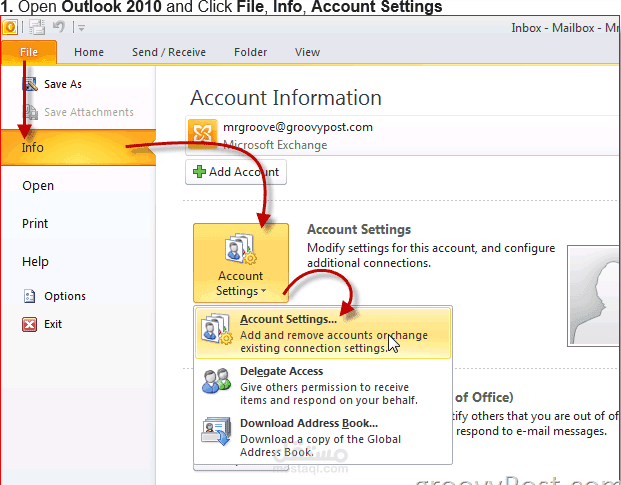Open the File tab
Viewport: 621px width, 485px height.
[x=29, y=52]
